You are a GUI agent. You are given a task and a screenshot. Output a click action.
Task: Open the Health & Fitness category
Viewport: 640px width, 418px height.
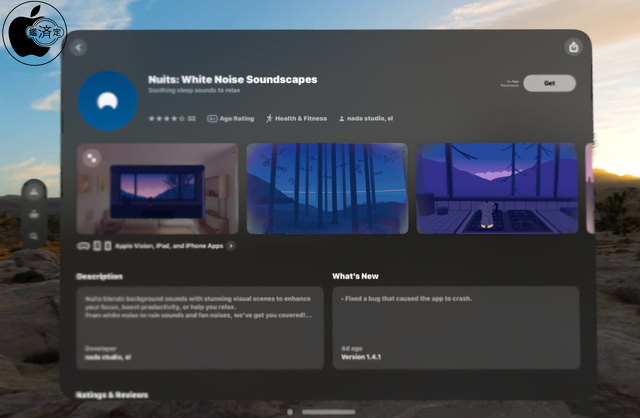(296, 118)
